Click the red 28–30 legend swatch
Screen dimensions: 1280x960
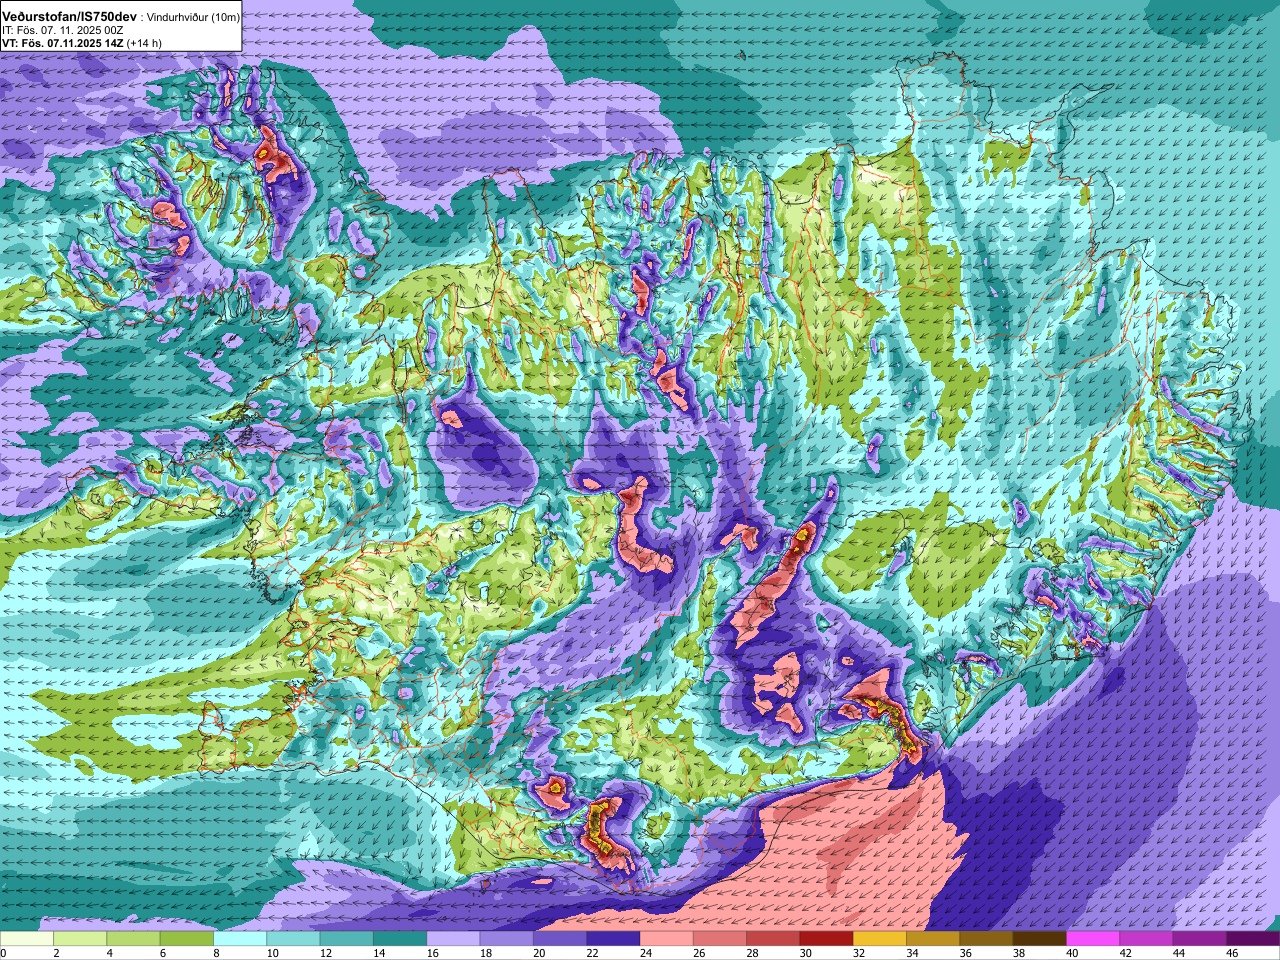[774, 940]
